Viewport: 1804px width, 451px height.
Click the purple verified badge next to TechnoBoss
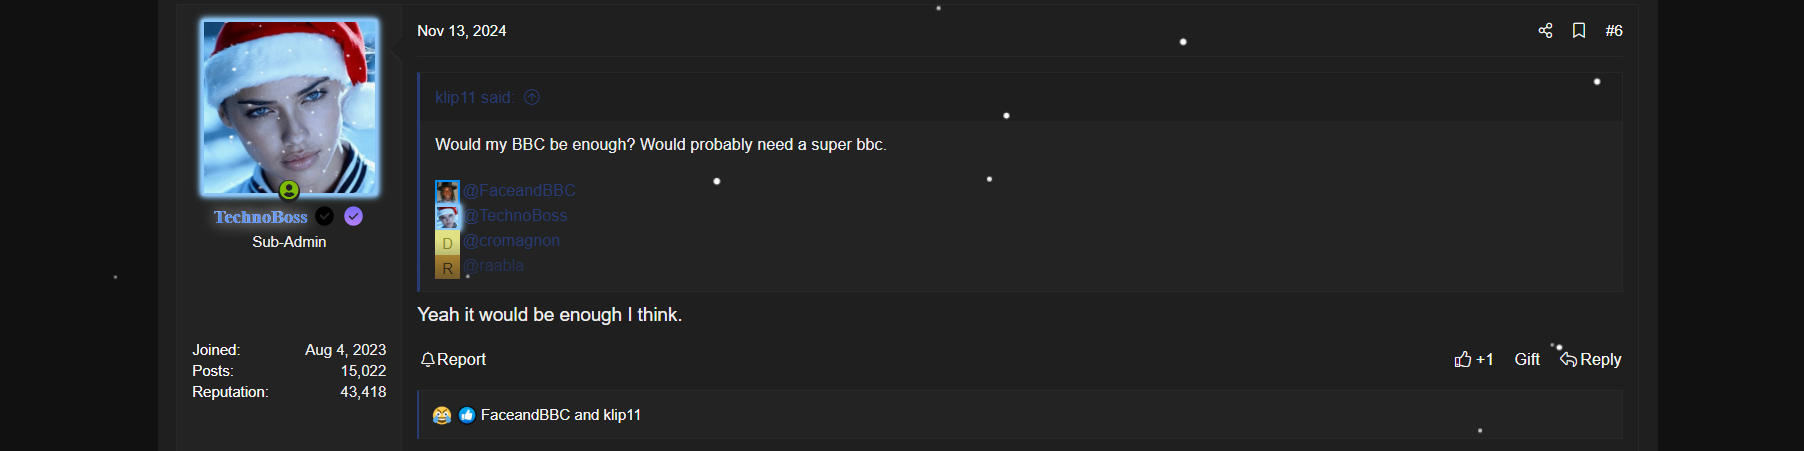point(354,216)
